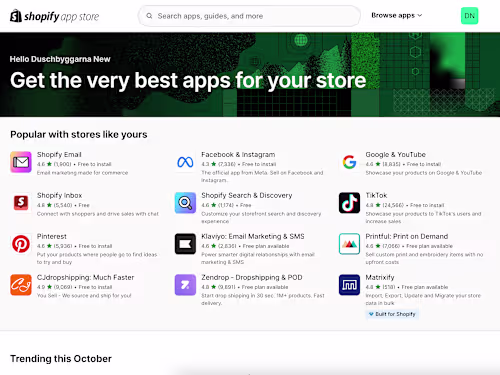Open the Pinterest app icon

21,244
